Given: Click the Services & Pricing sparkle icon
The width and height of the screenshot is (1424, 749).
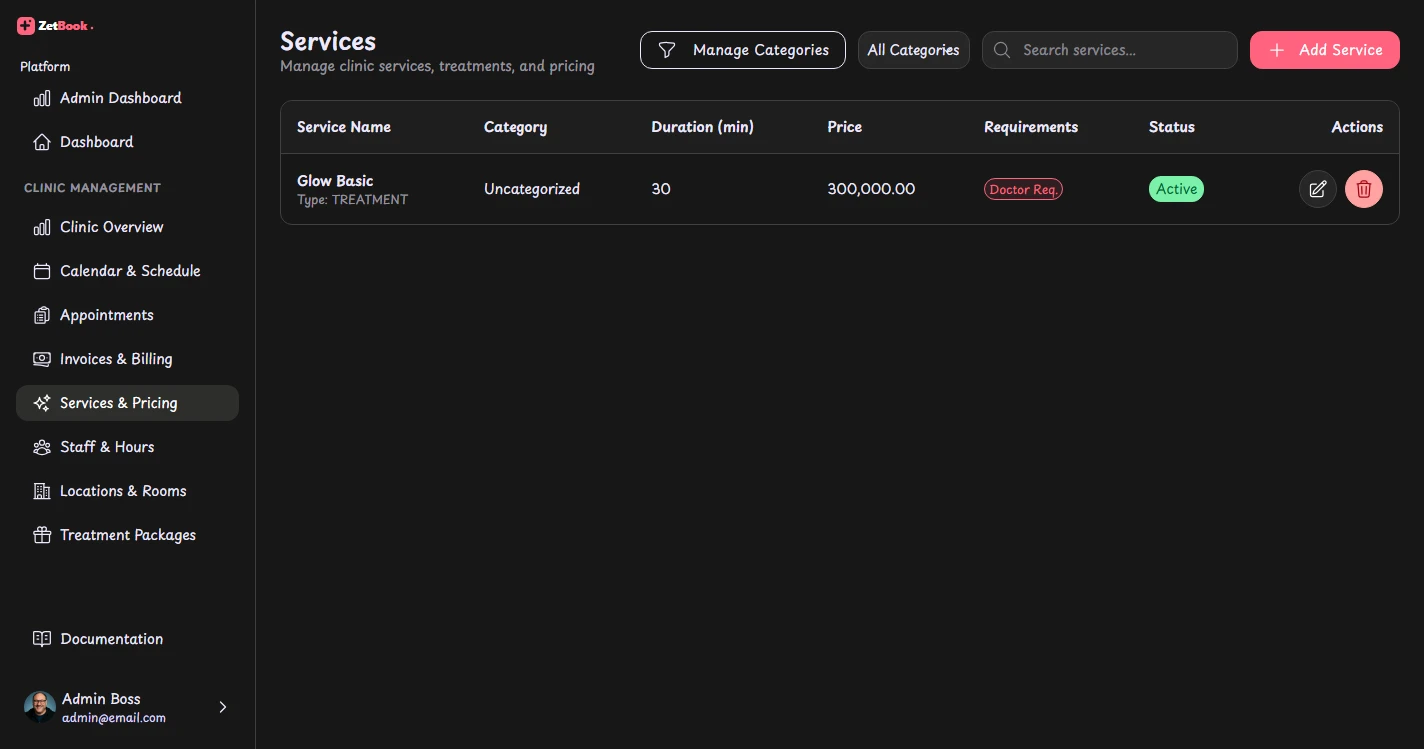Looking at the screenshot, I should (42, 403).
